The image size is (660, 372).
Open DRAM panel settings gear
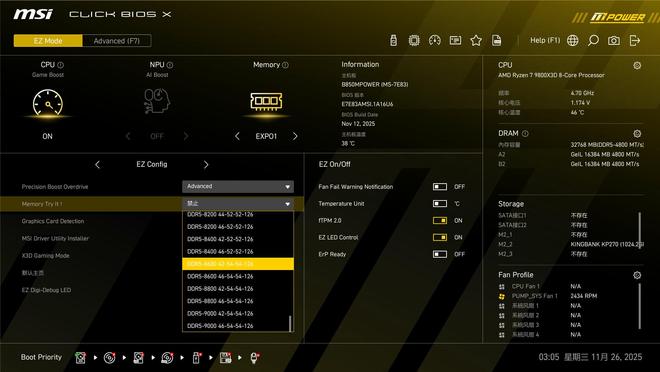click(637, 133)
